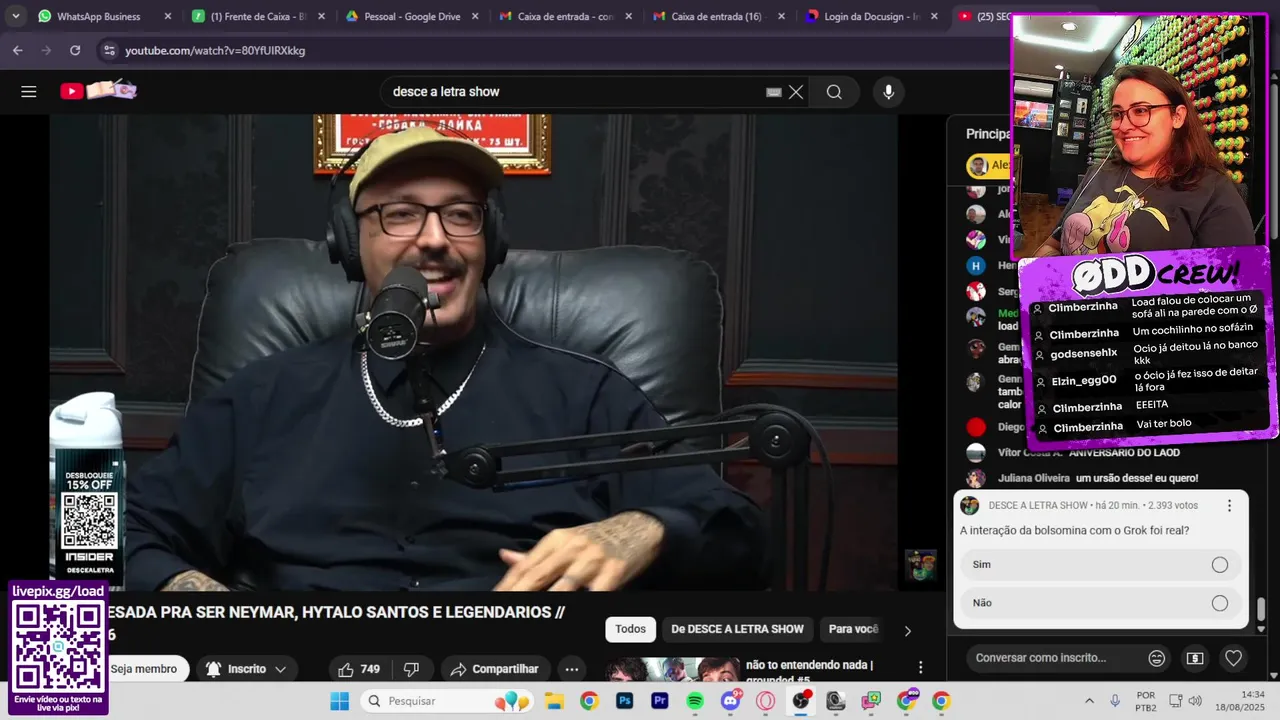The image size is (1280, 720).
Task: Open the YouTube hamburger guide menu
Action: point(29,92)
